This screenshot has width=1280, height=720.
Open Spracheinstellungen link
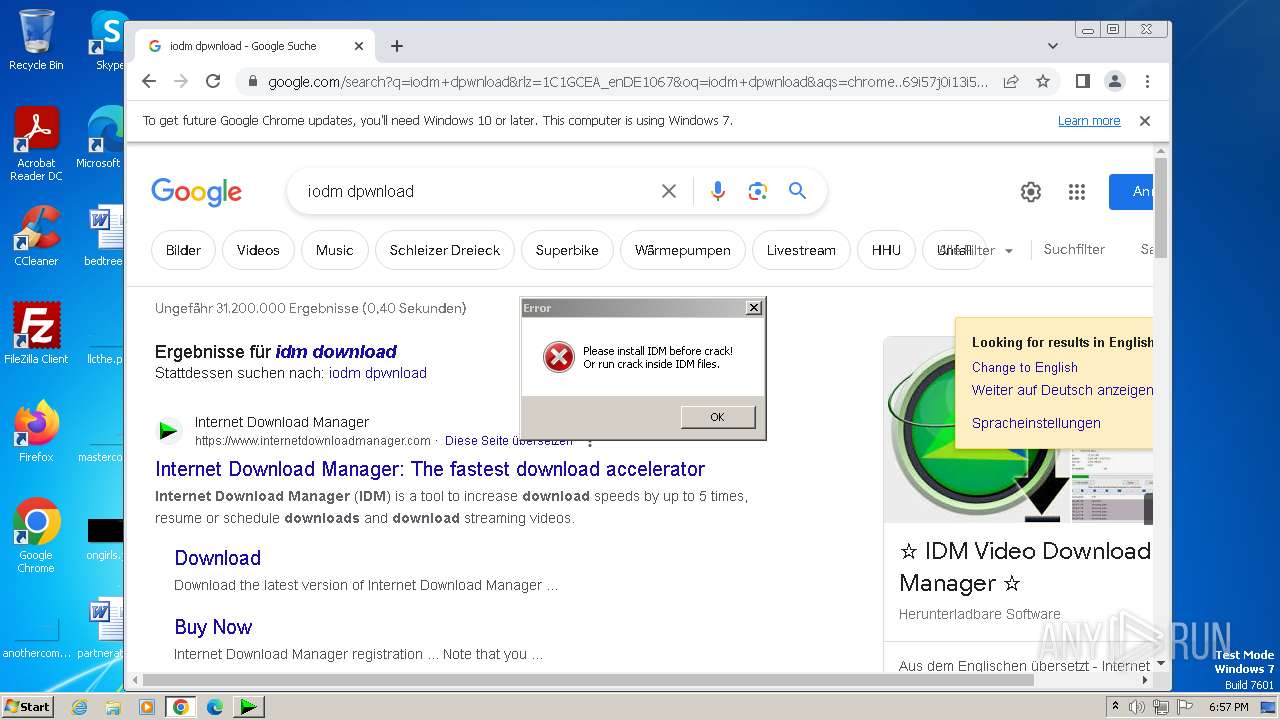coord(1036,423)
